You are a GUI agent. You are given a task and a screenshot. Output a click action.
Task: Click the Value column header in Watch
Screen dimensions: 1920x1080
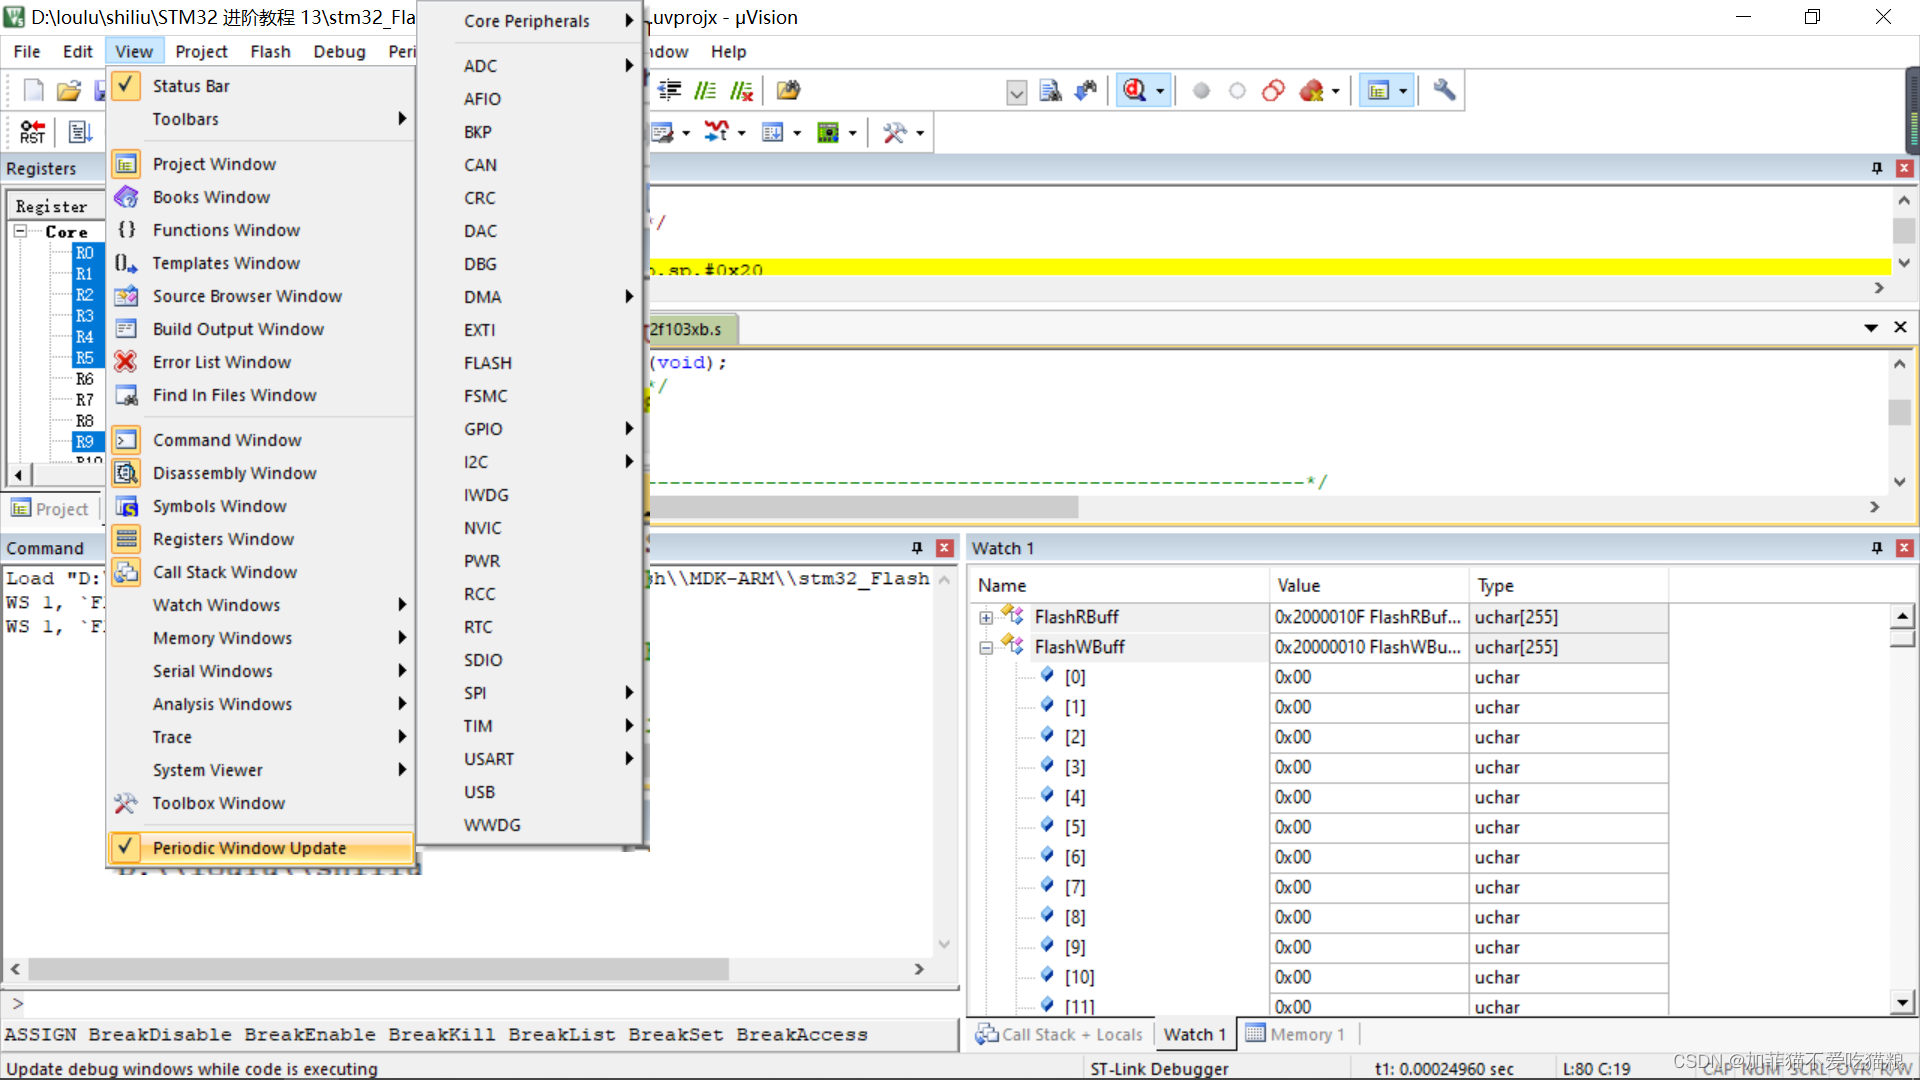tap(1368, 585)
